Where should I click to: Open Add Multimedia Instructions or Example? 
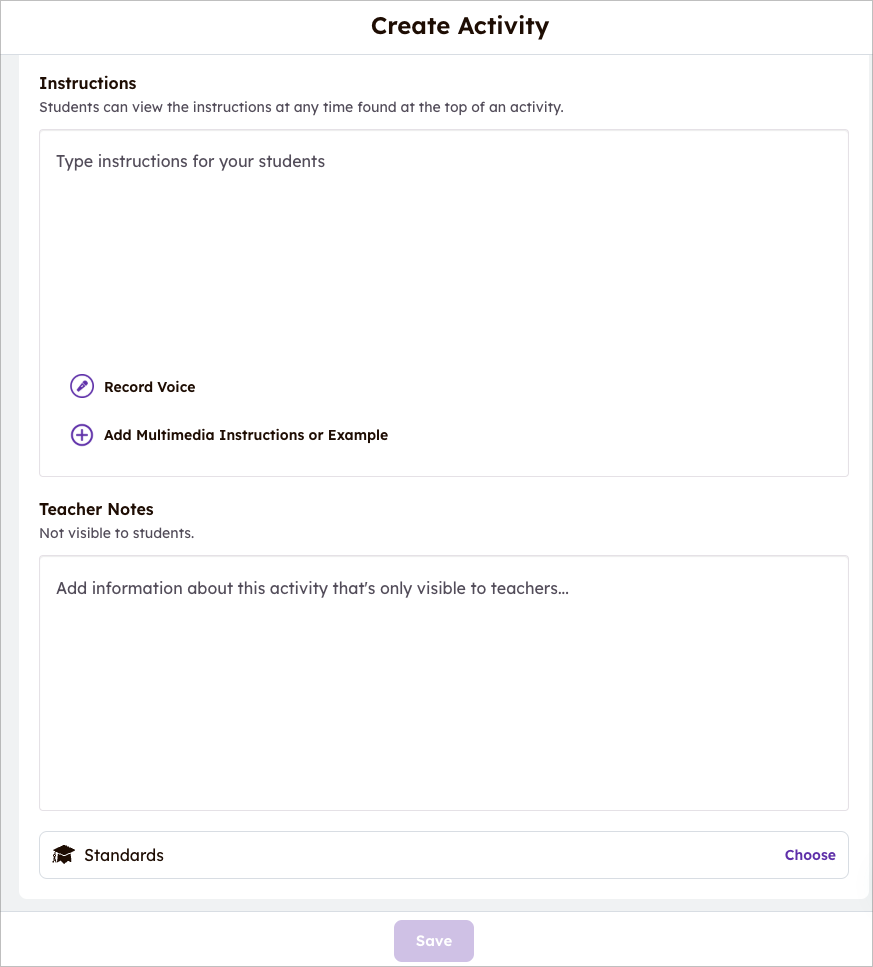pyautogui.click(x=246, y=435)
